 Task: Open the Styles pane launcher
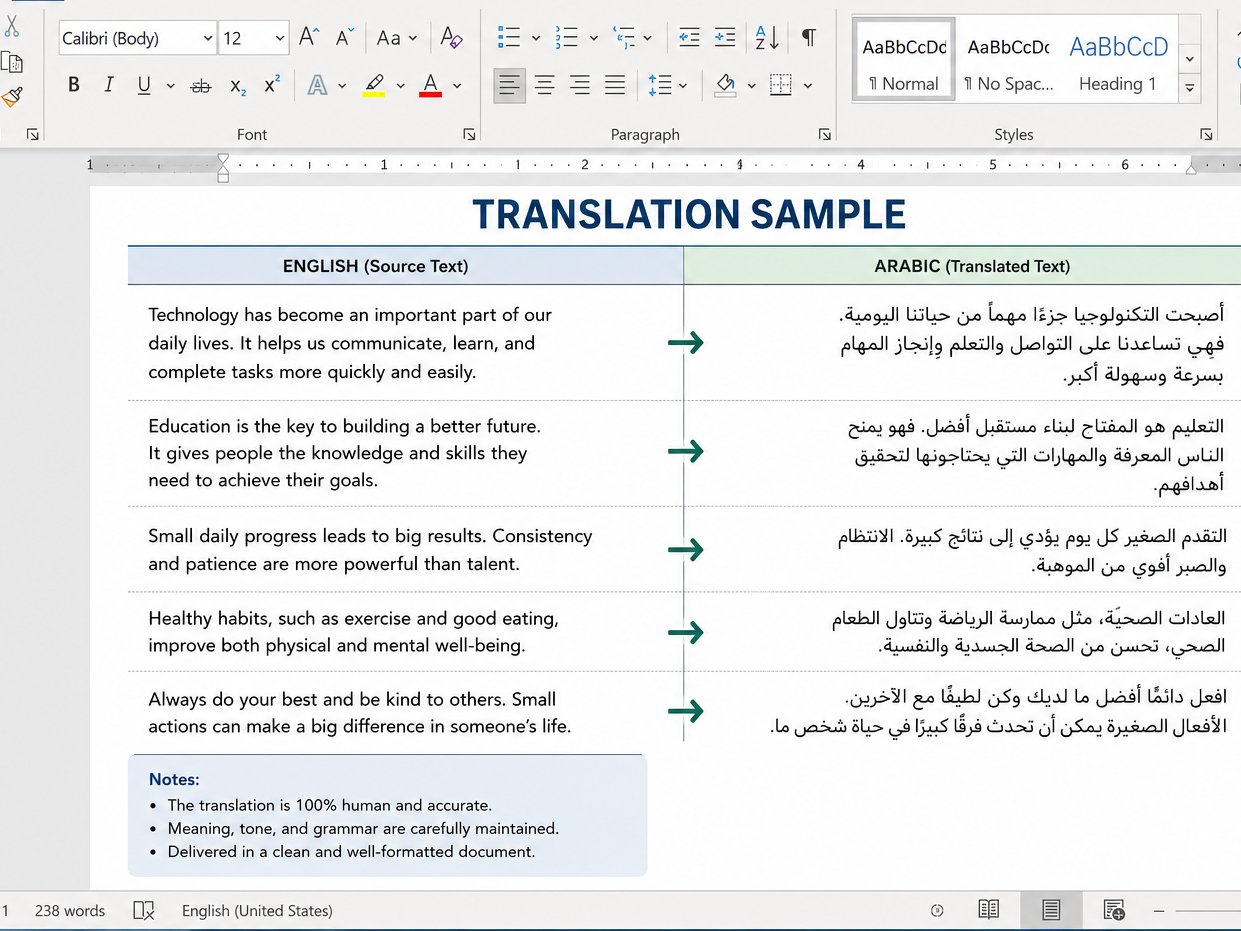1206,134
